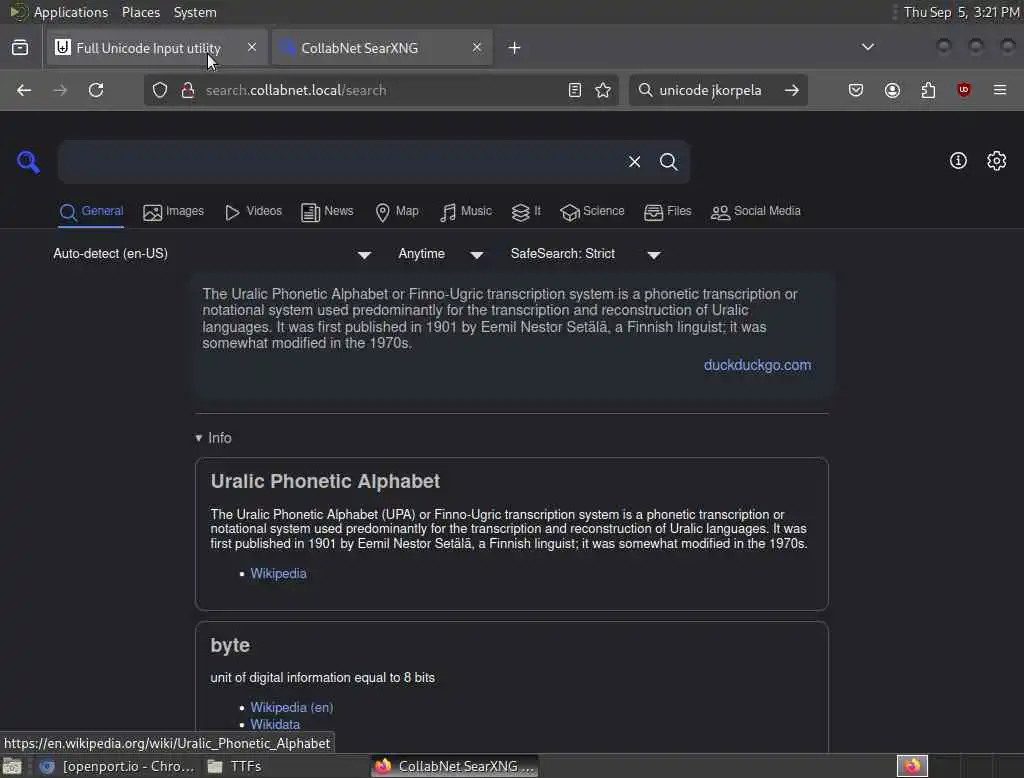Viewport: 1024px width, 778px height.
Task: List all tabs with the chevron
Action: [867, 47]
